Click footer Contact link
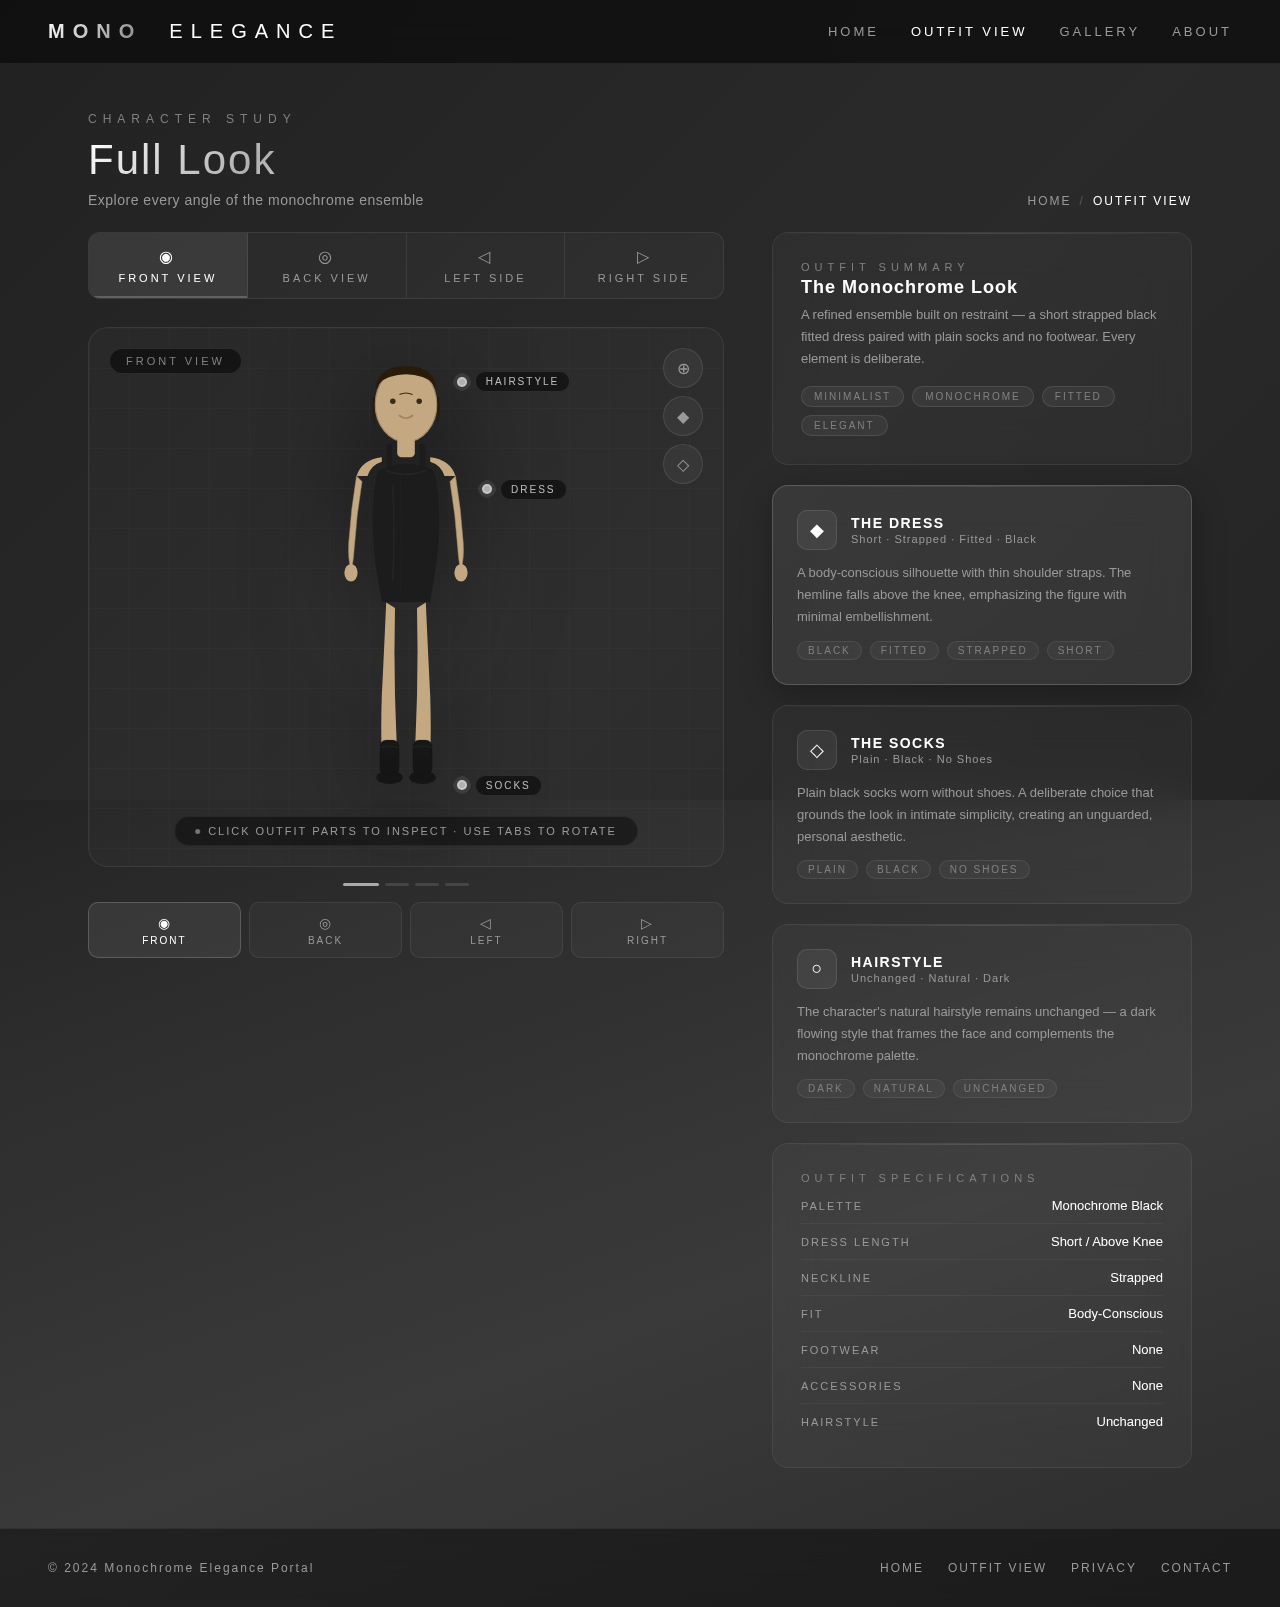The width and height of the screenshot is (1280, 1607). (1196, 1568)
